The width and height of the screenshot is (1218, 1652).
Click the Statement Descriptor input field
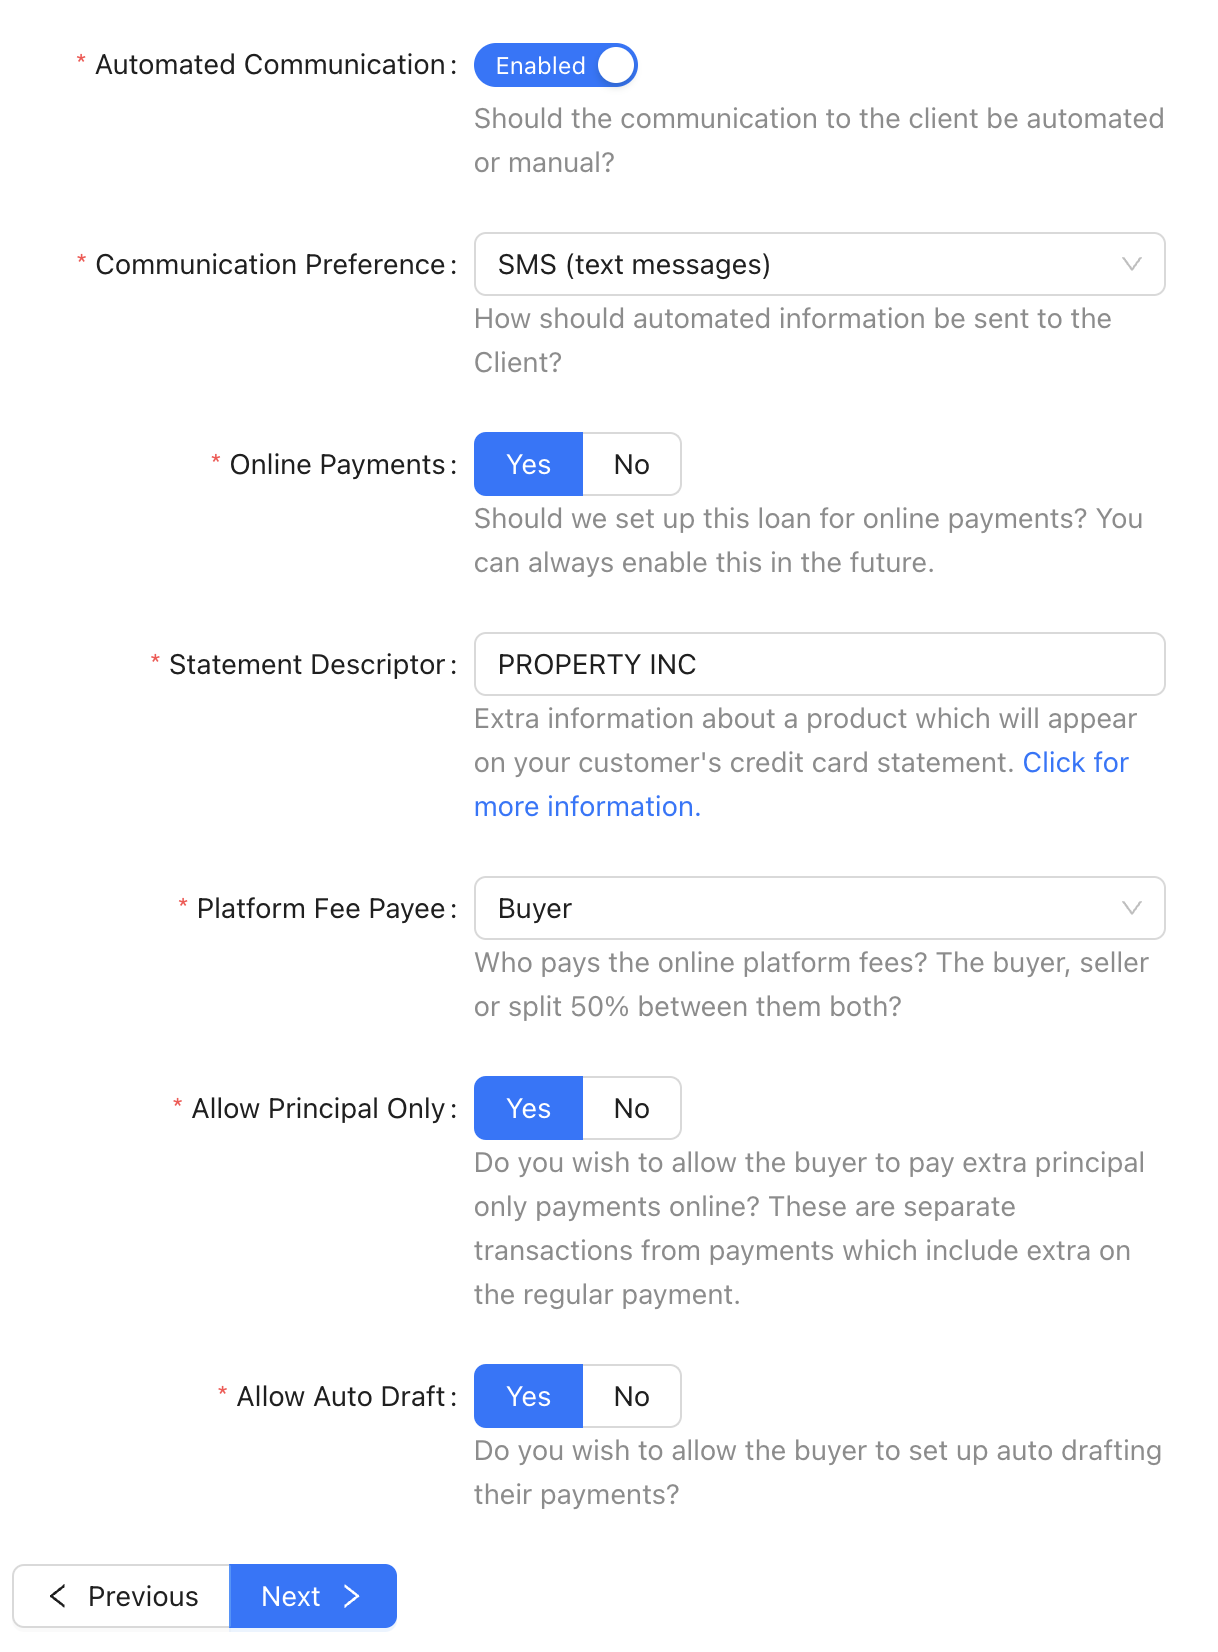[819, 664]
